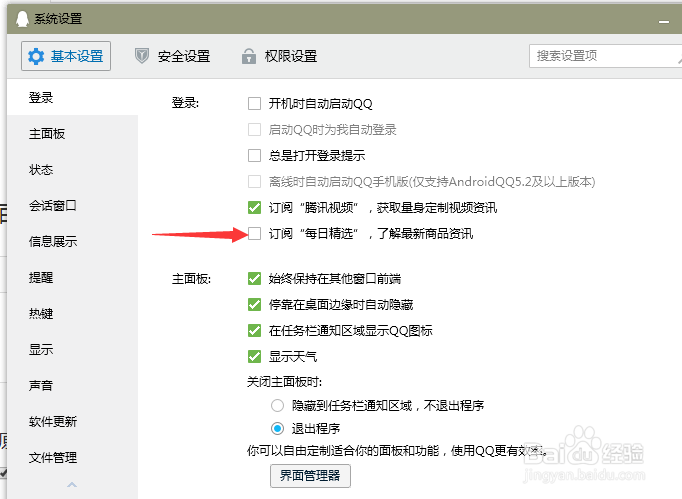Enable 总是打开登录提示 checkbox
The height and width of the screenshot is (499, 682).
(x=254, y=156)
